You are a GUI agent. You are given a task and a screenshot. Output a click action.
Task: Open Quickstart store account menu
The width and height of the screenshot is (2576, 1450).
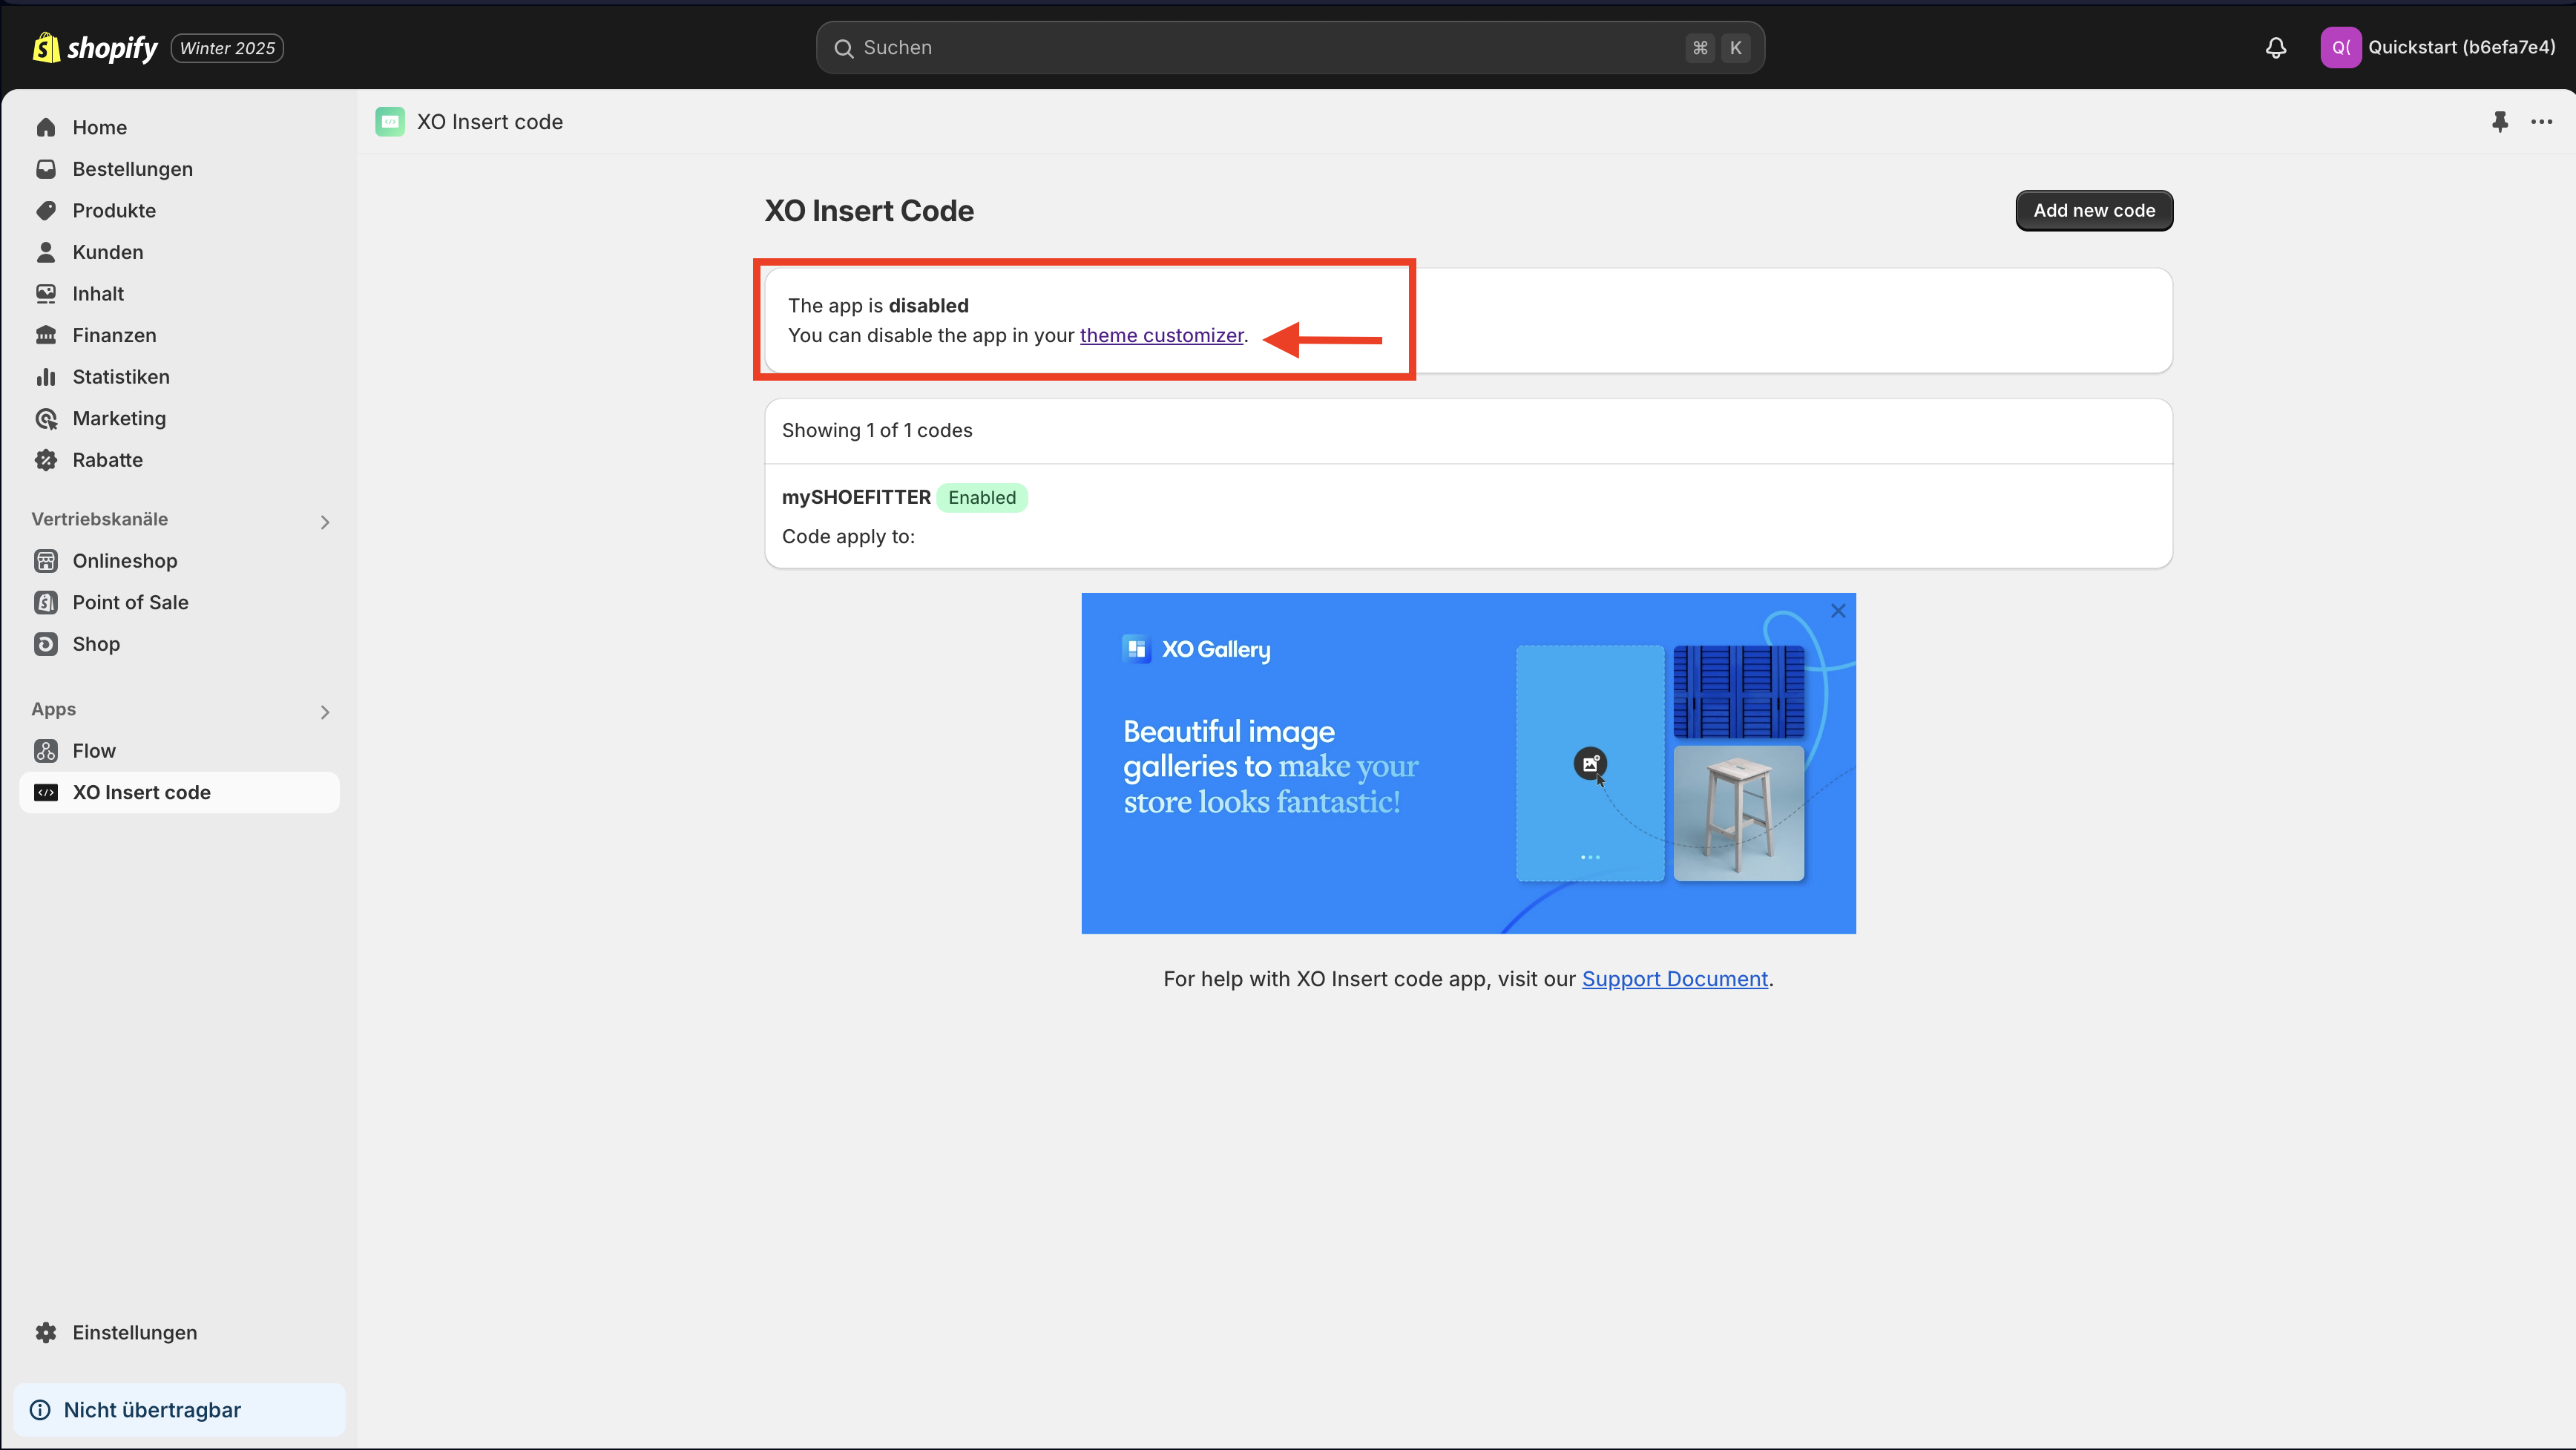click(2439, 47)
